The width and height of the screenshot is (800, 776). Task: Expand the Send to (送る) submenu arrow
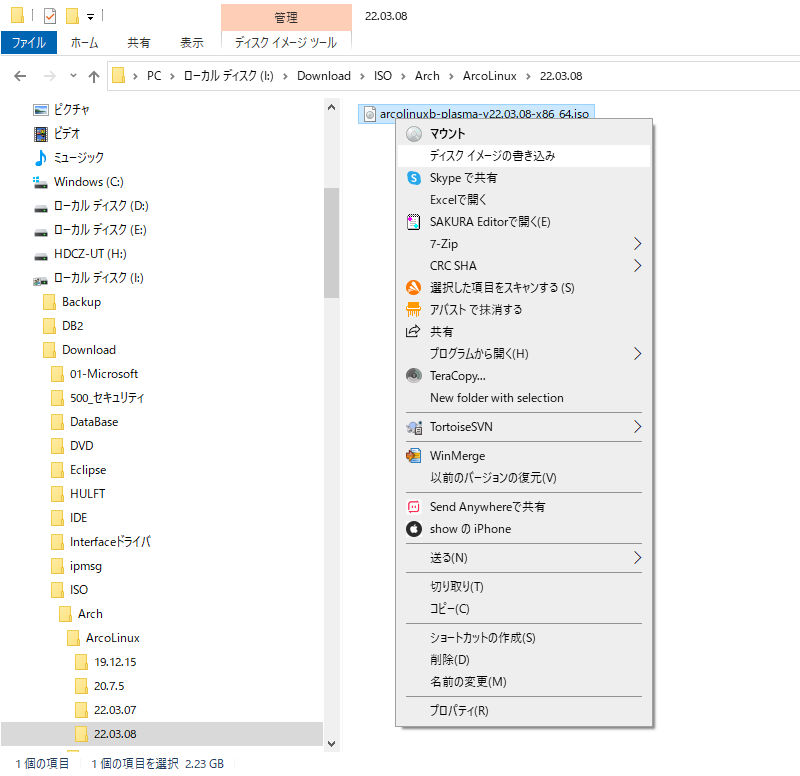coord(637,558)
